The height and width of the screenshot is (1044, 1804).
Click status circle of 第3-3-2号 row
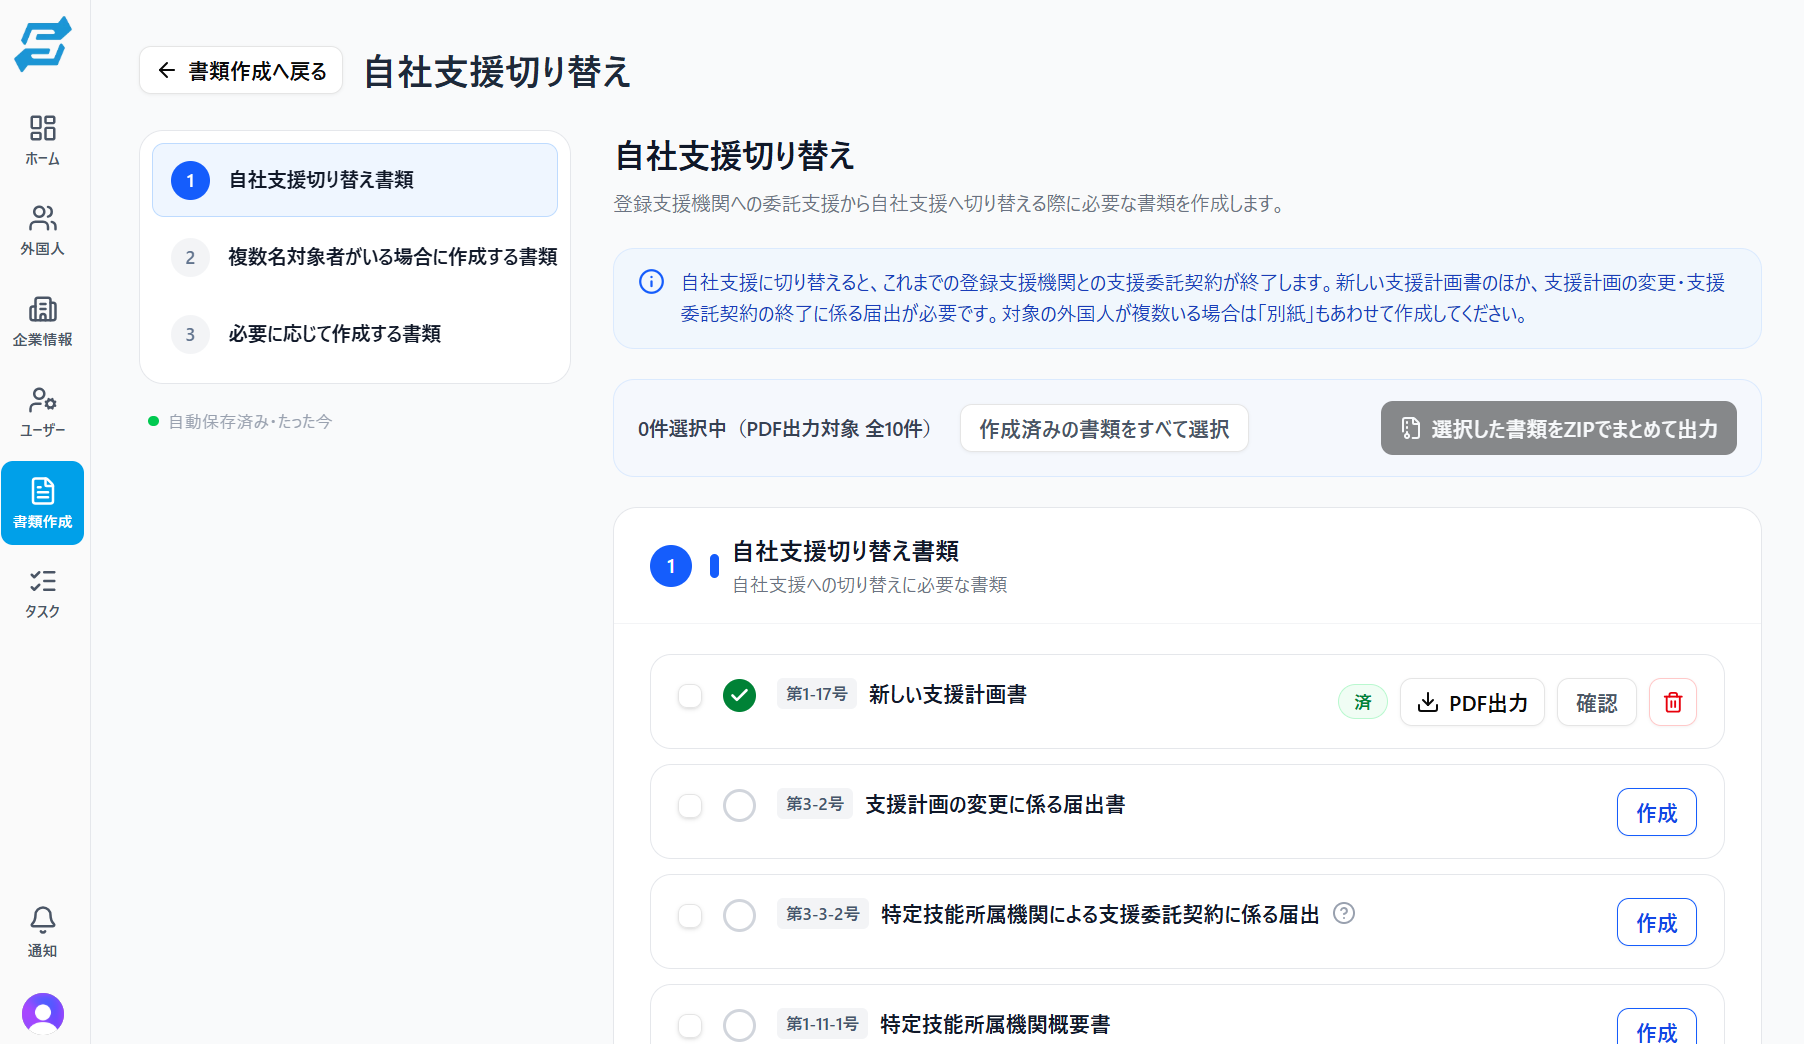tap(739, 915)
